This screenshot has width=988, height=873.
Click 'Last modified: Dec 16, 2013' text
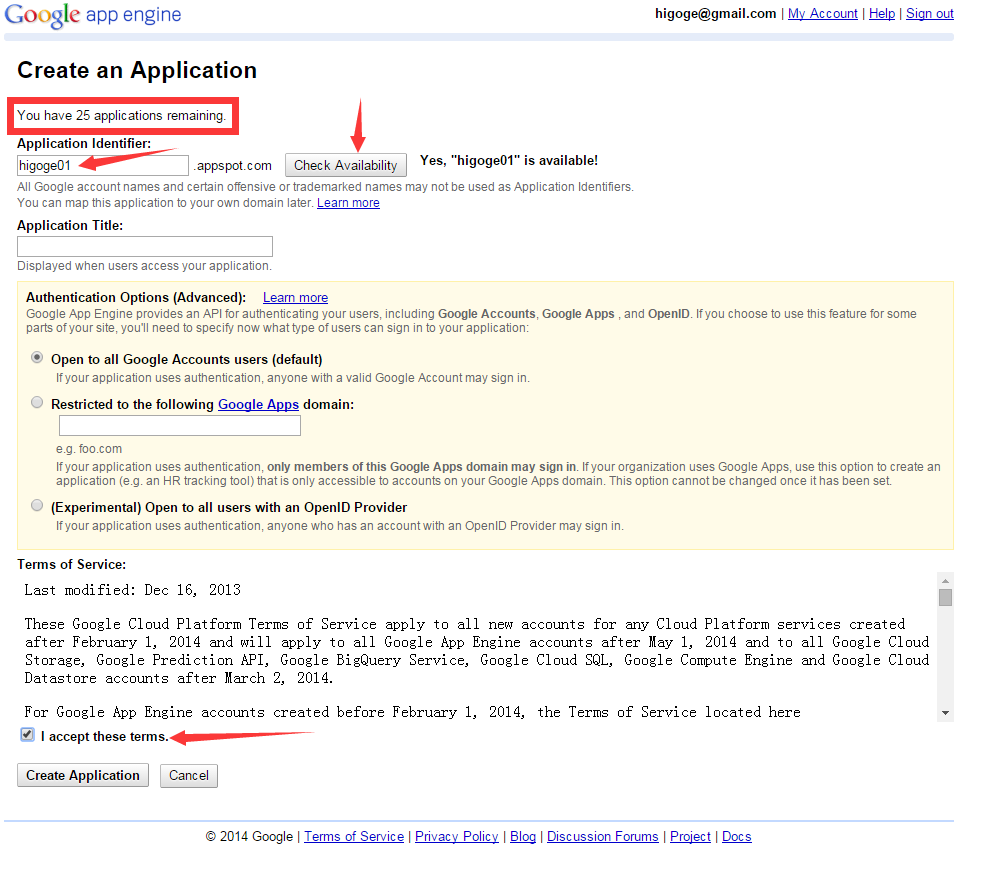pos(132,590)
